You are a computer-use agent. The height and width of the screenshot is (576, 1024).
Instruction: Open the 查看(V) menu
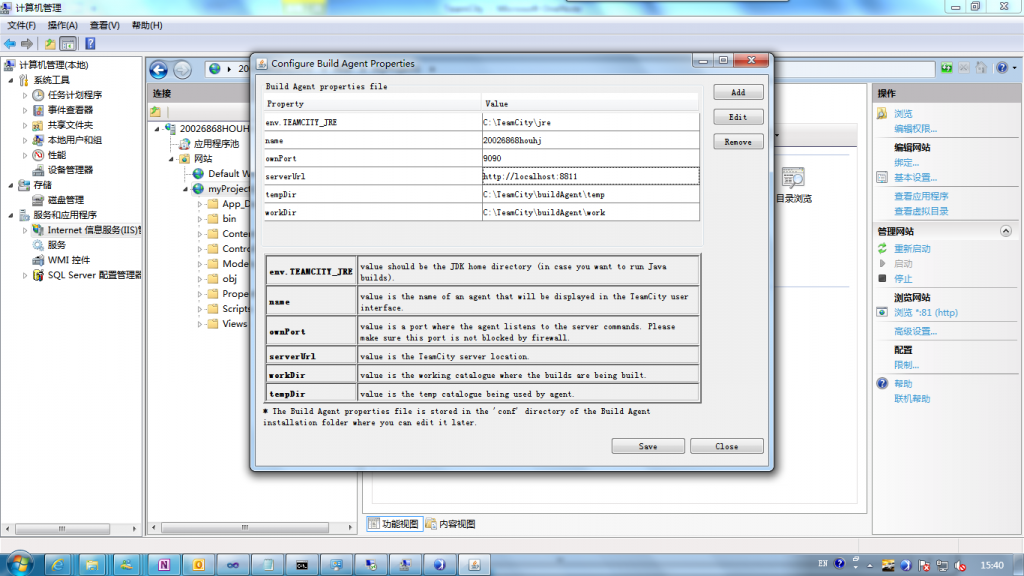(x=104, y=25)
